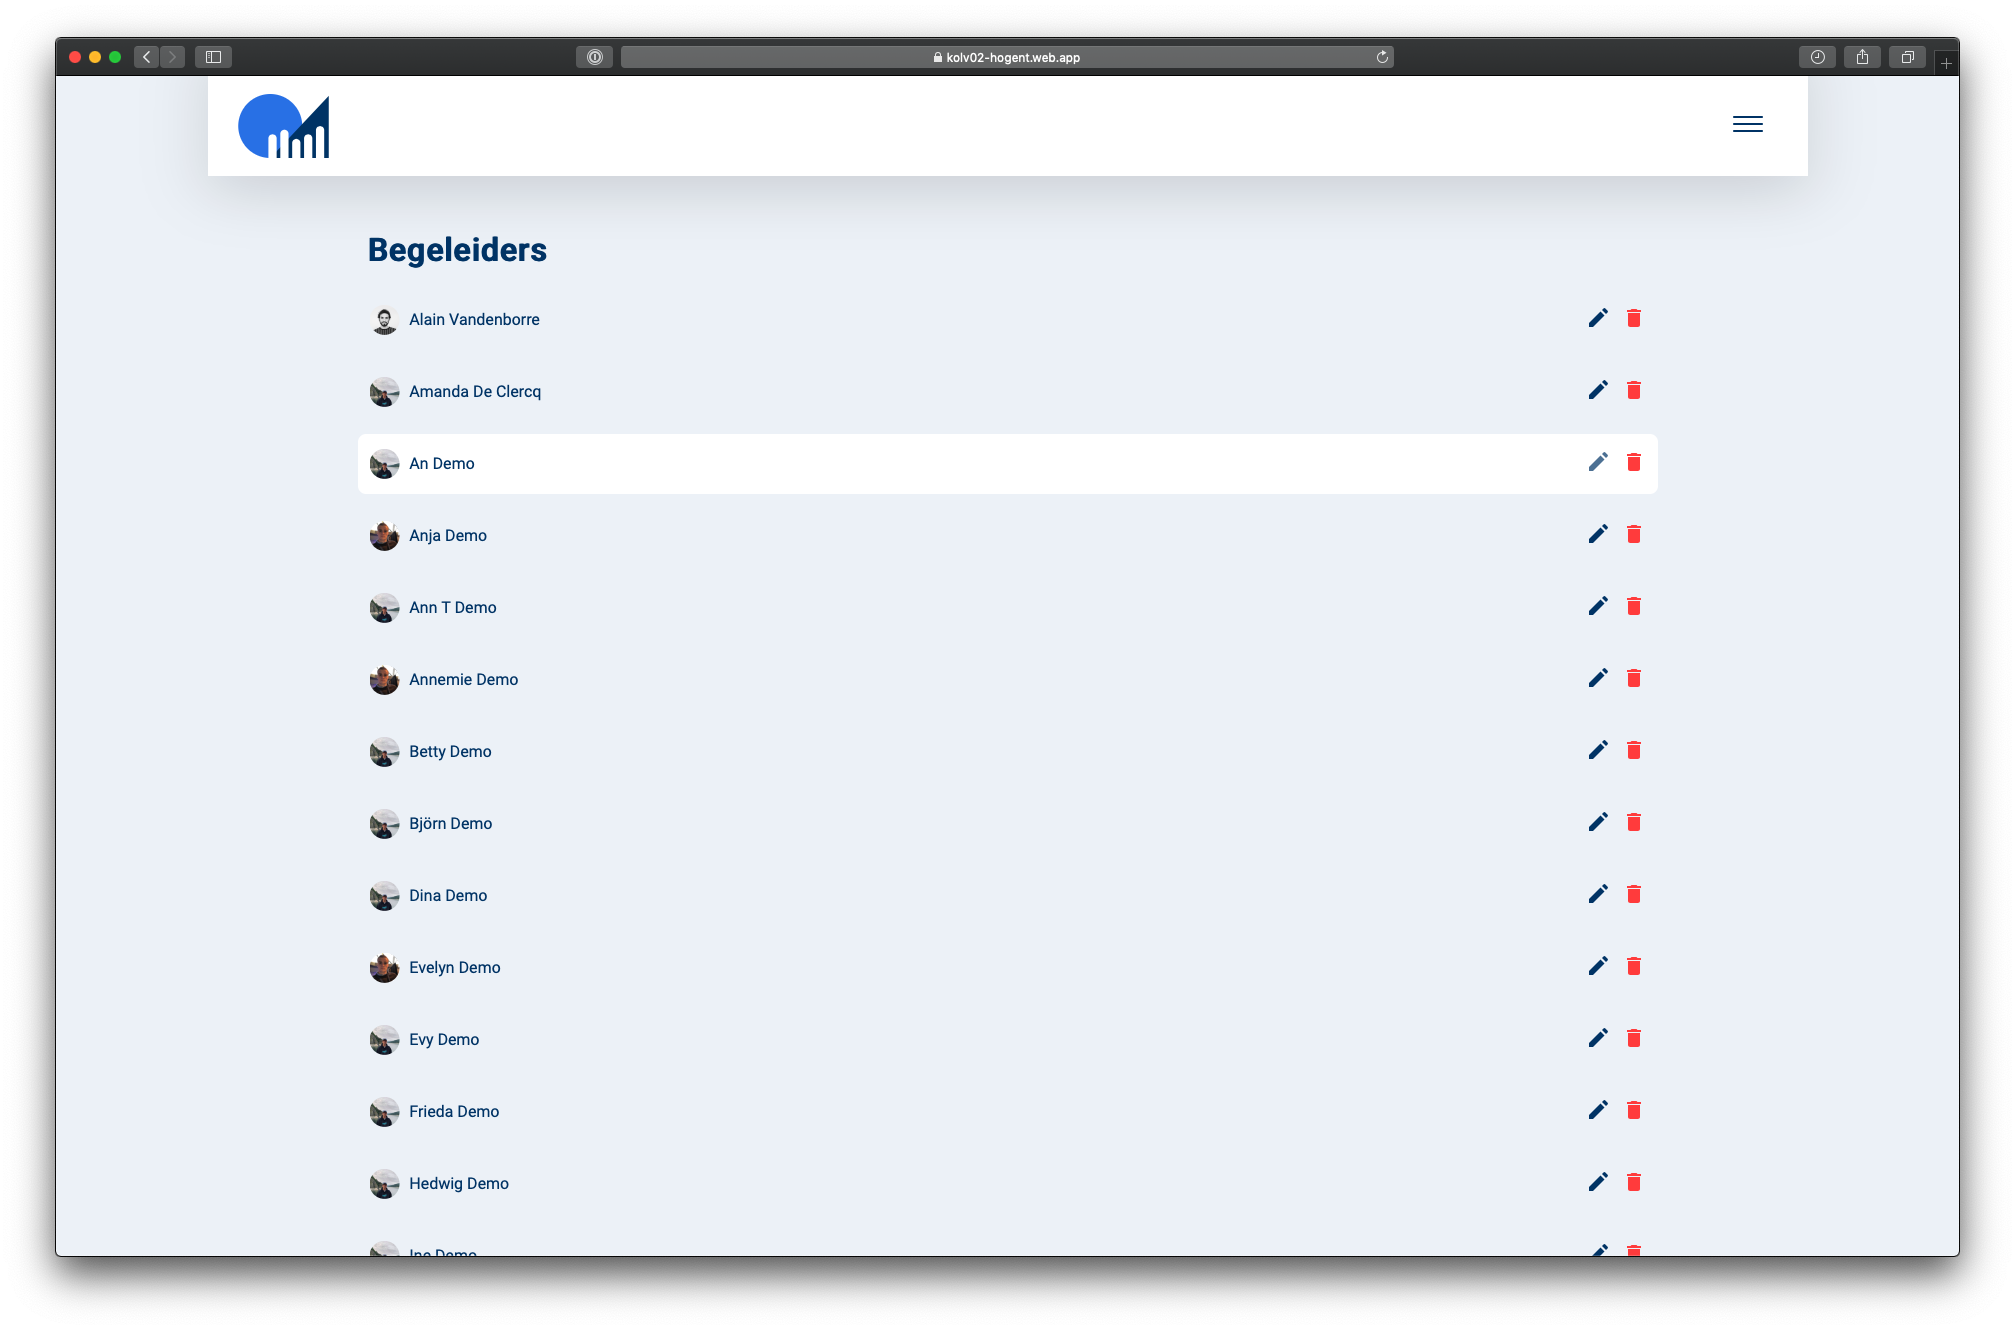Image resolution: width=2015 pixels, height=1330 pixels.
Task: Click Evy Demo's avatar thumbnail
Action: pos(384,1039)
